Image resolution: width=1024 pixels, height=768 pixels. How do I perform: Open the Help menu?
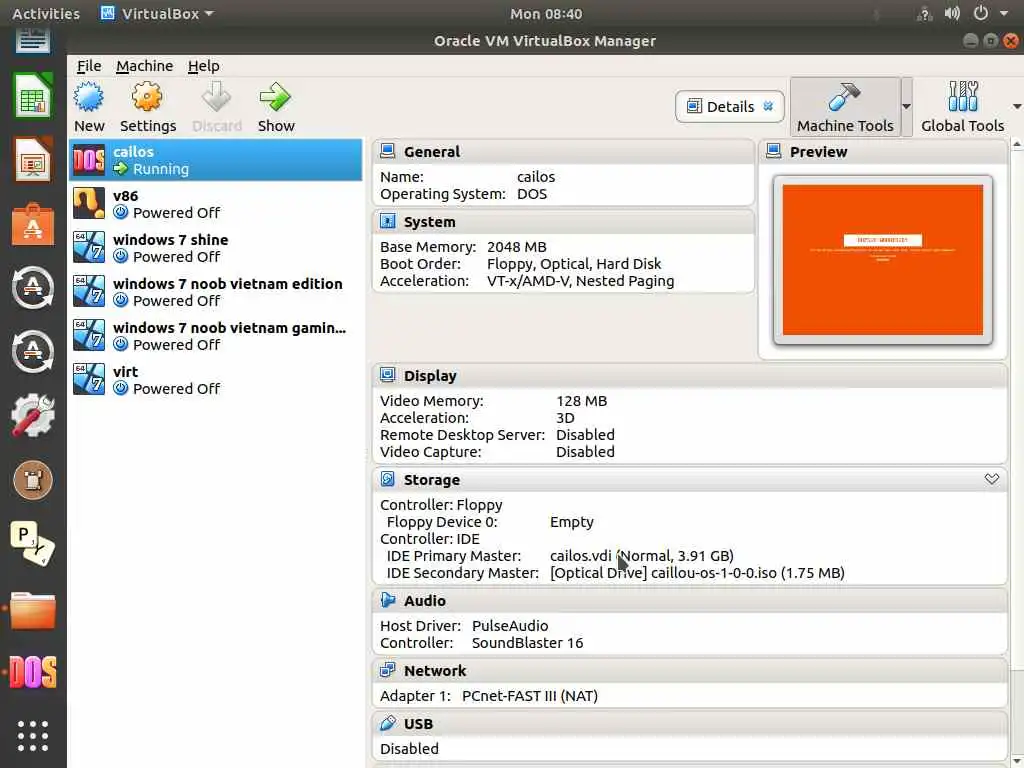[x=204, y=66]
